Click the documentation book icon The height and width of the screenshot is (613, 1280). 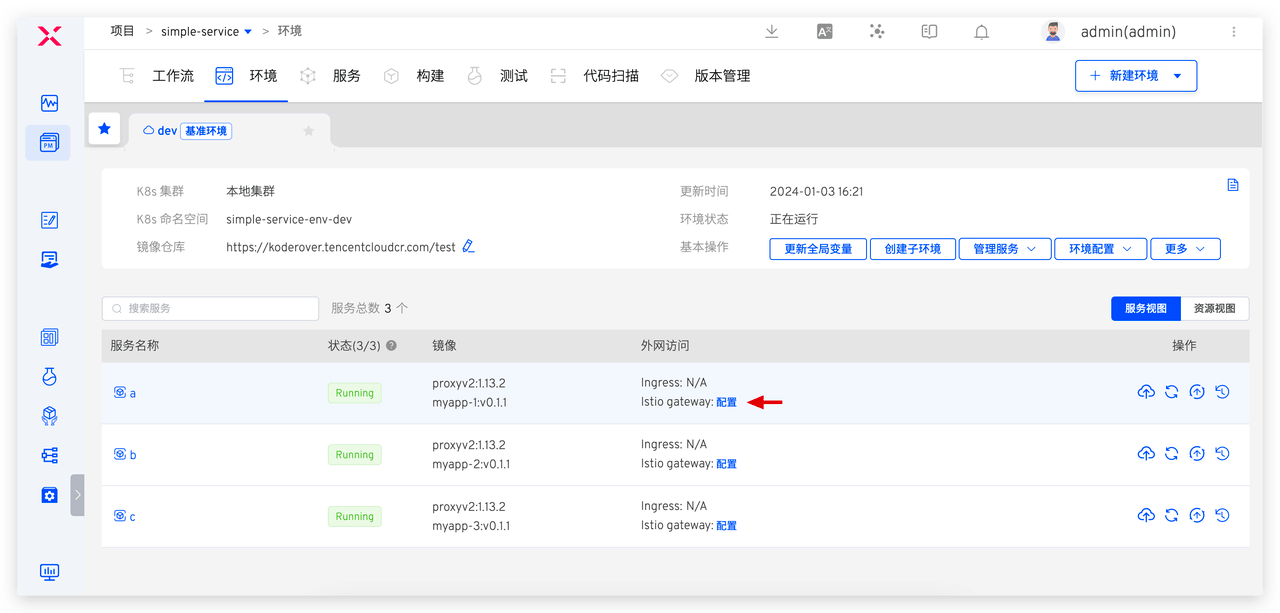click(929, 32)
